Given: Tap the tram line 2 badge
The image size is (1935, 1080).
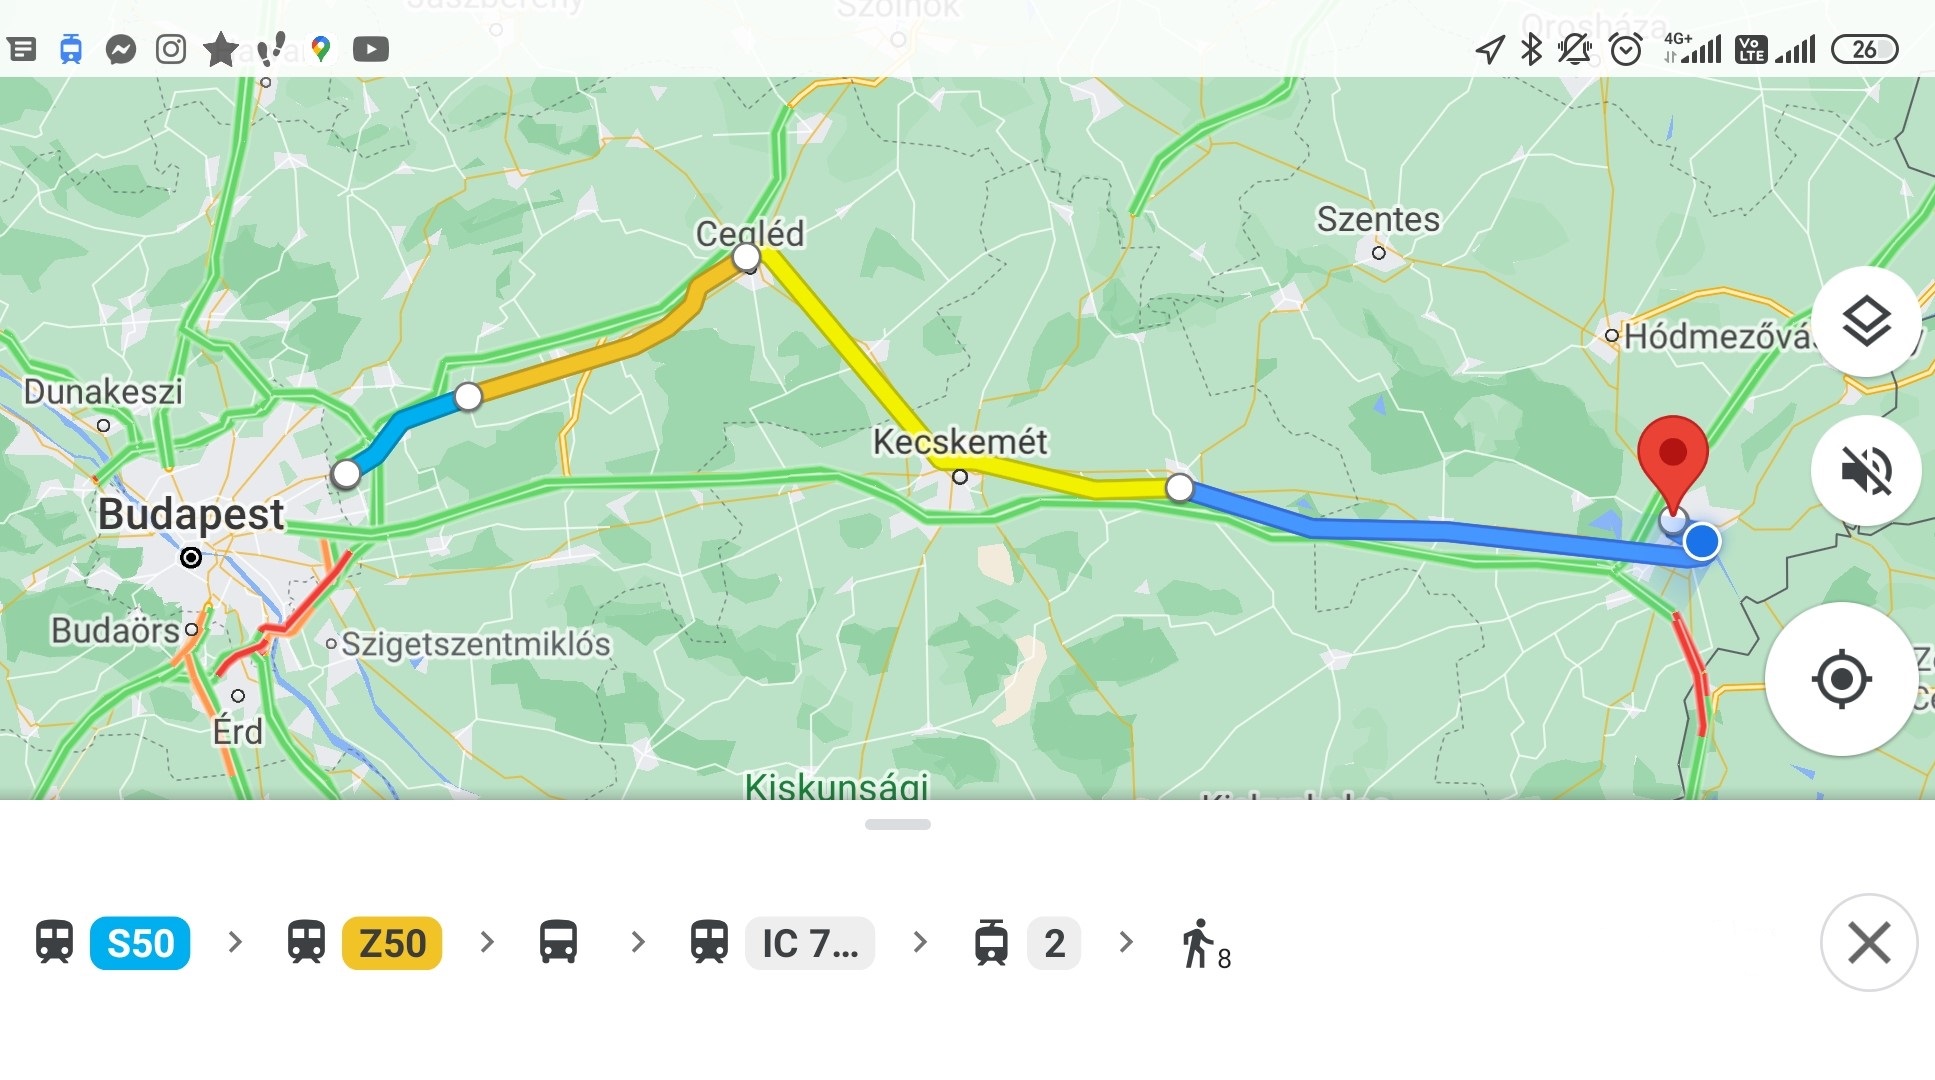Looking at the screenshot, I should coord(1053,943).
